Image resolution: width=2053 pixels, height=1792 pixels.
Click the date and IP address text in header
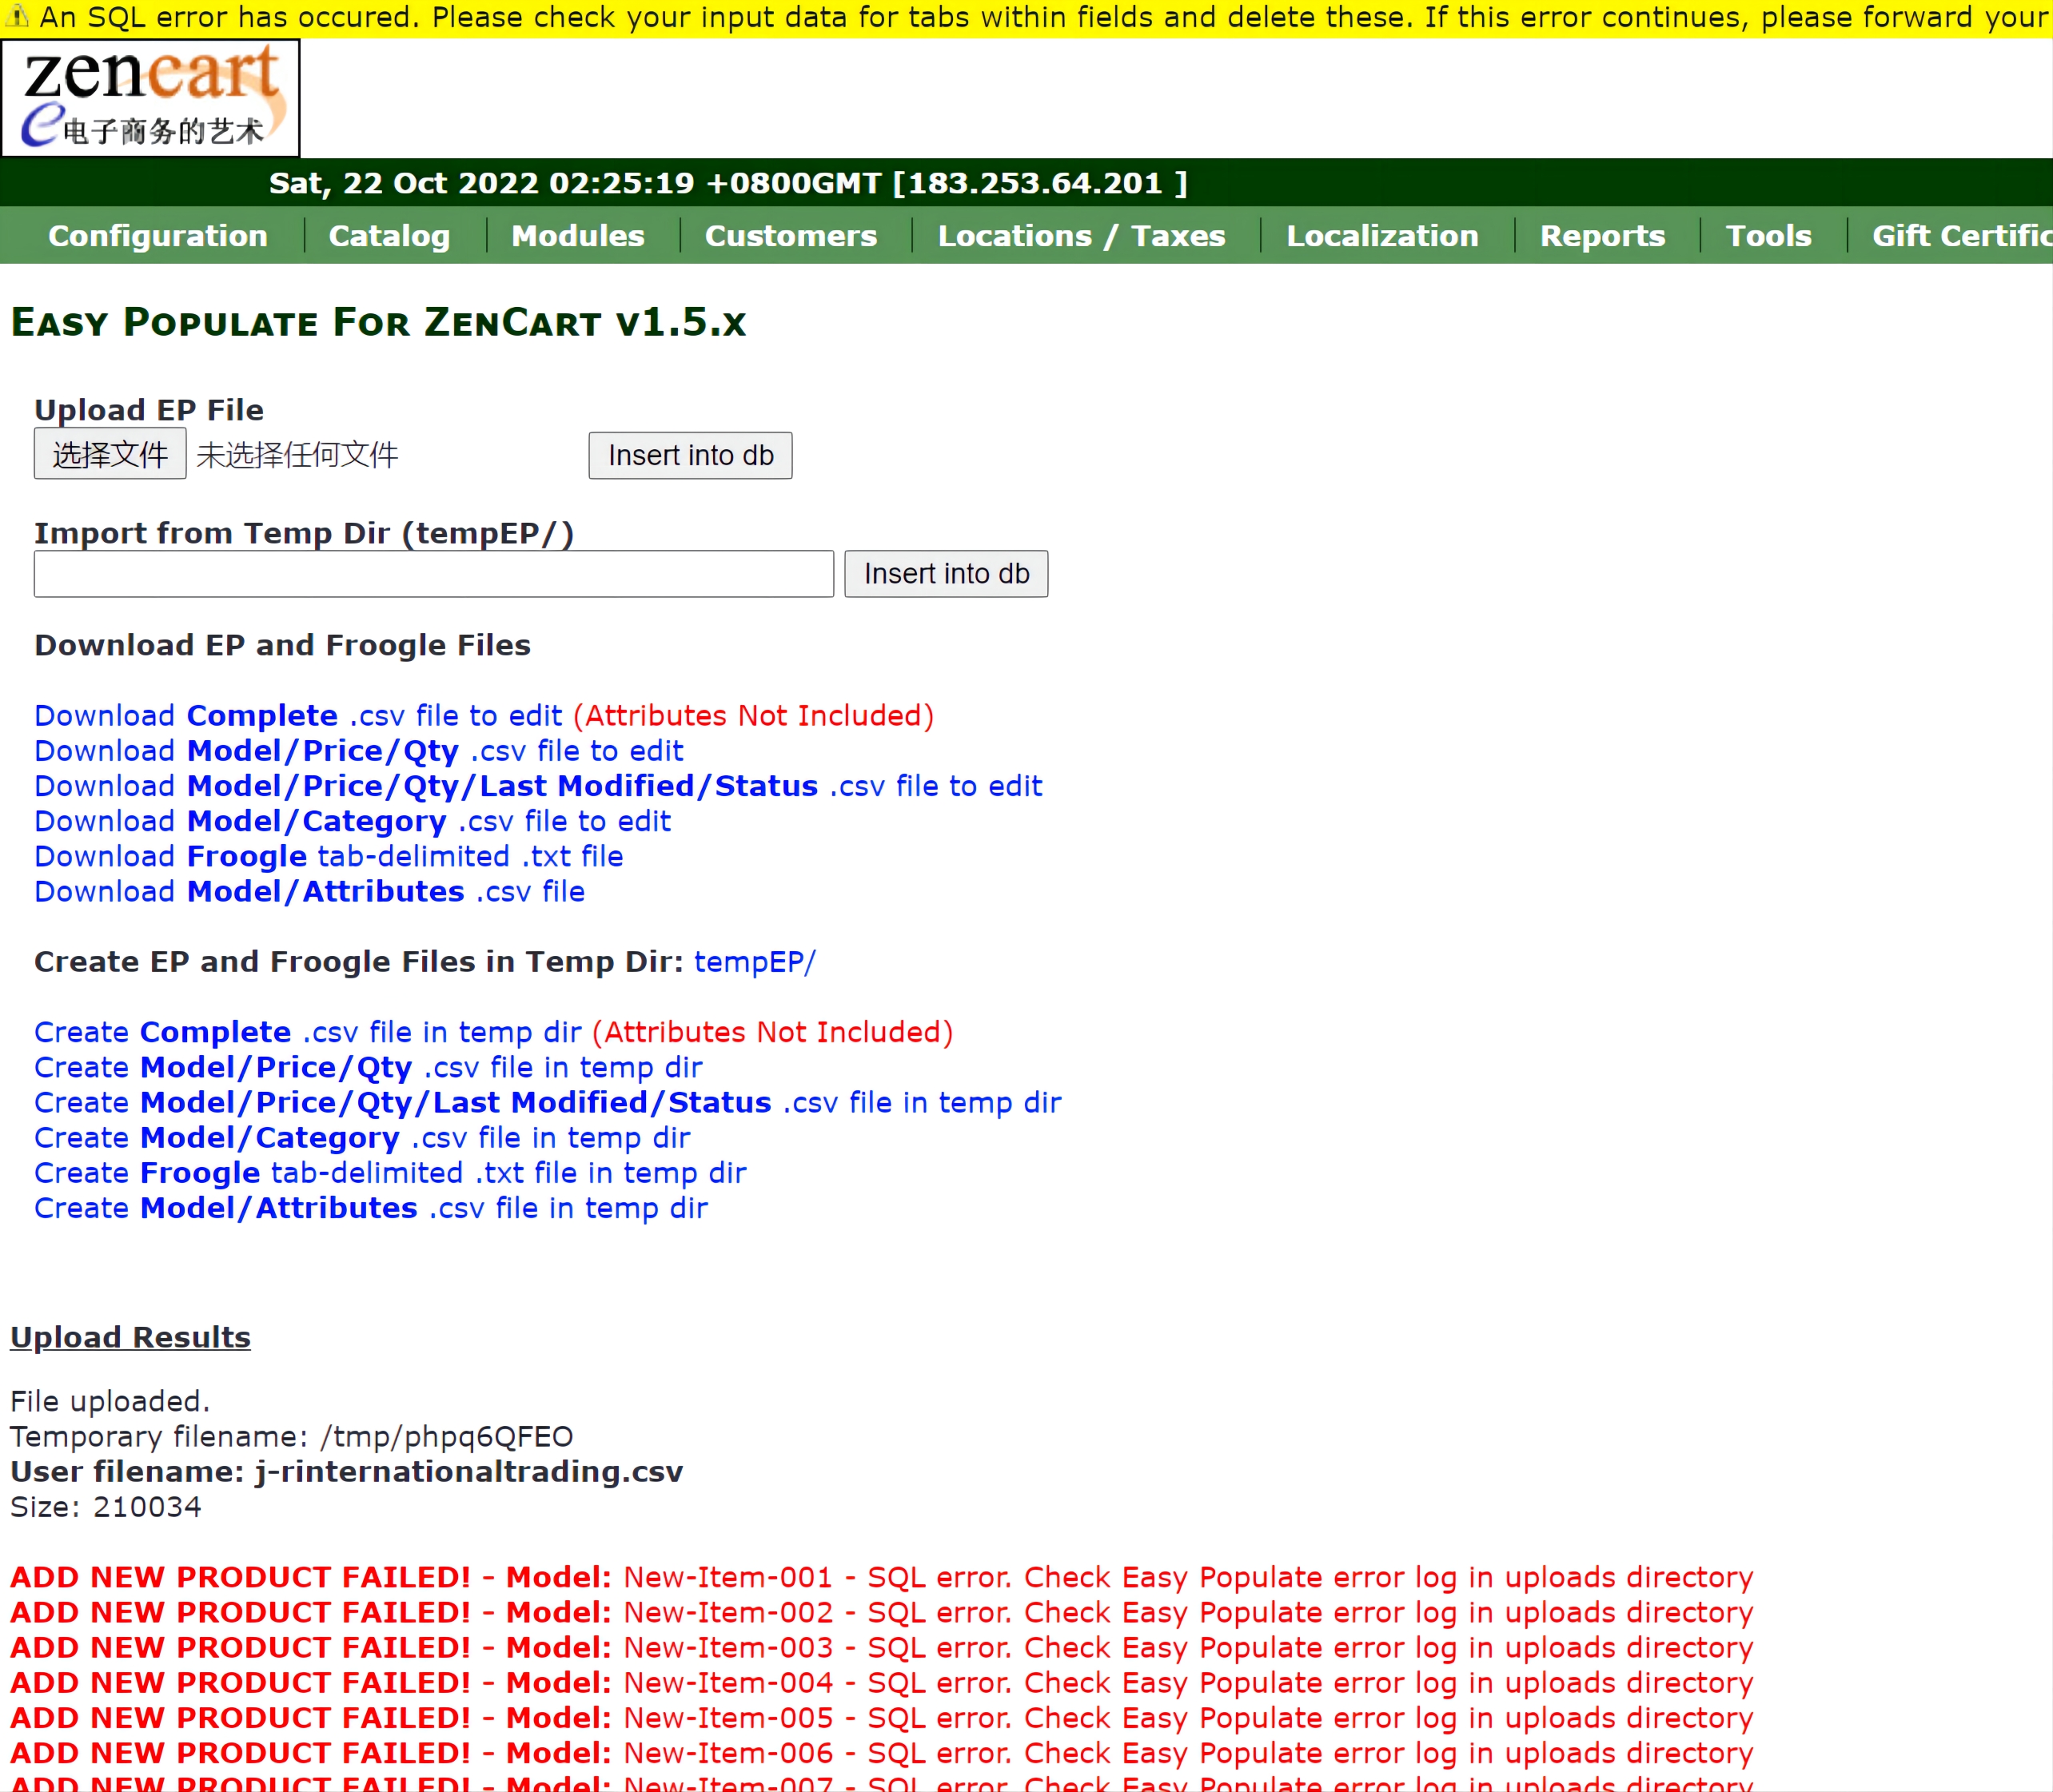pos(728,183)
